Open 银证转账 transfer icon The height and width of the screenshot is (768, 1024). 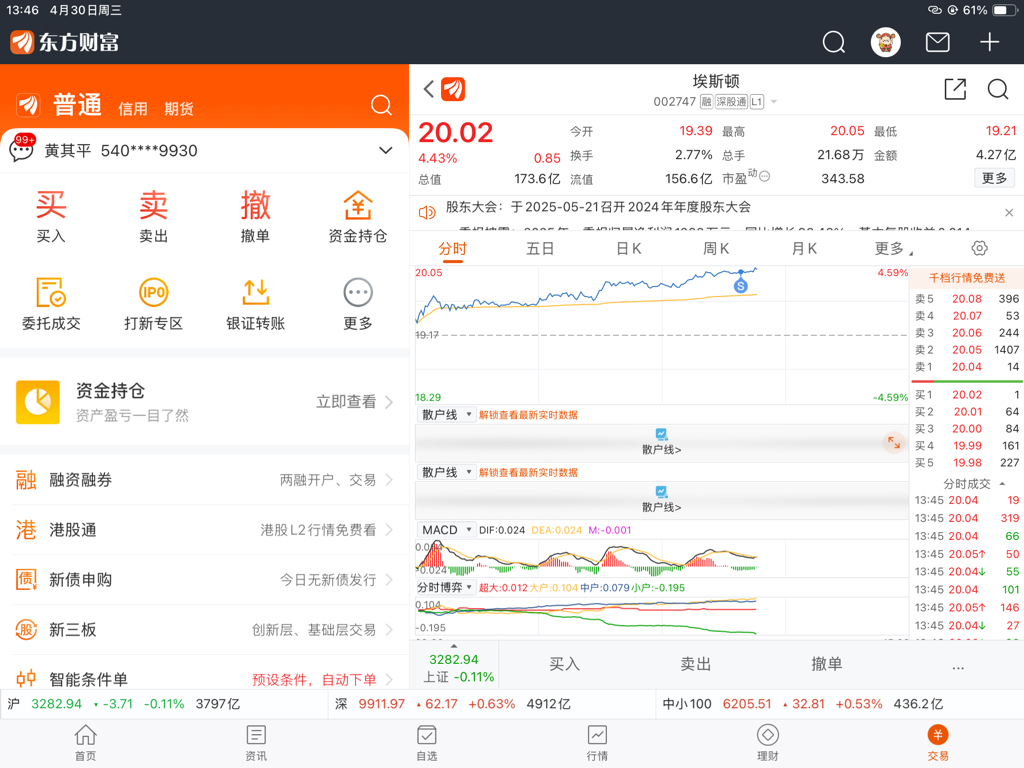pyautogui.click(x=255, y=304)
